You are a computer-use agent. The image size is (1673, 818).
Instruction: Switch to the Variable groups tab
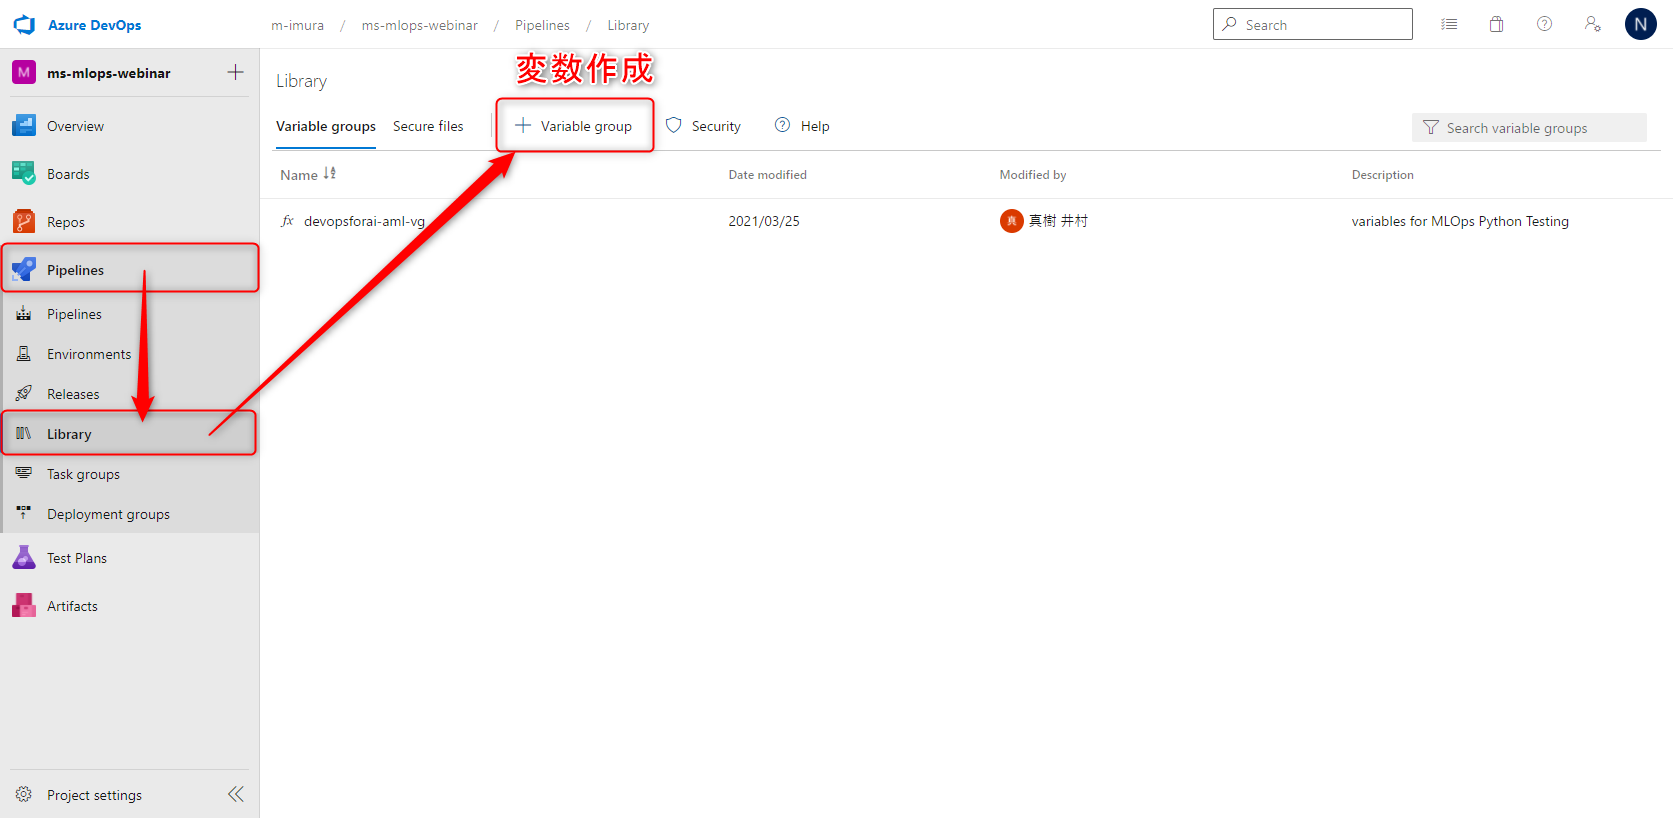tap(326, 126)
